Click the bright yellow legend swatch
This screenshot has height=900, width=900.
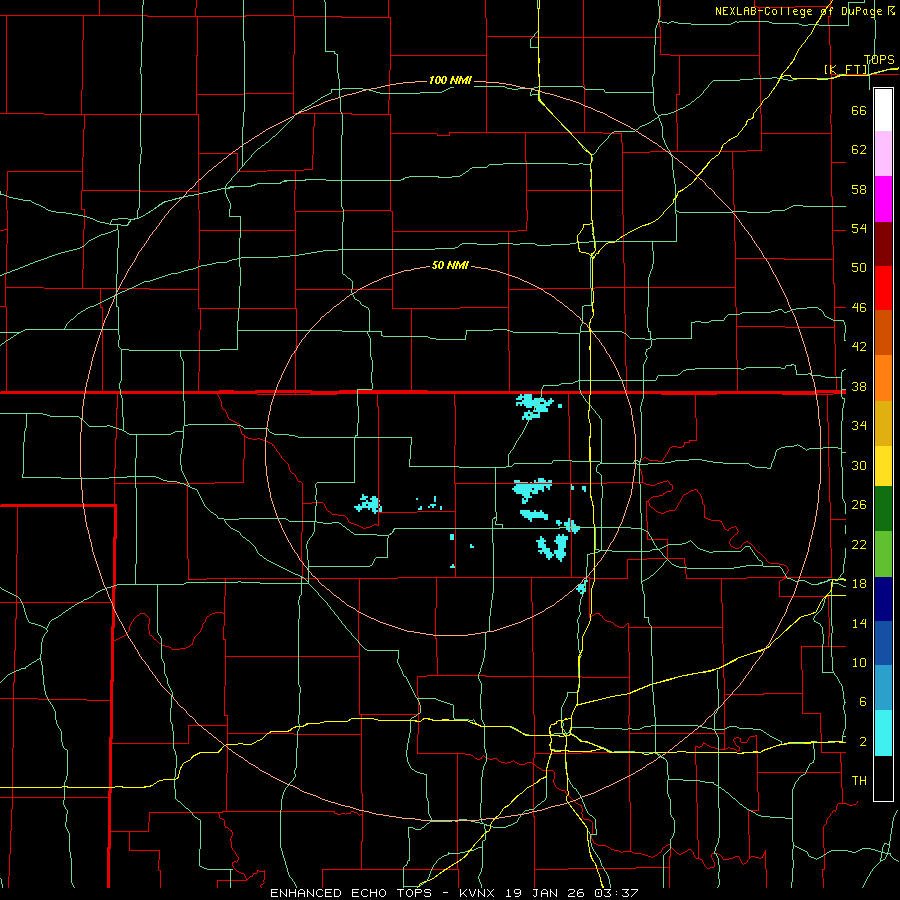click(883, 466)
